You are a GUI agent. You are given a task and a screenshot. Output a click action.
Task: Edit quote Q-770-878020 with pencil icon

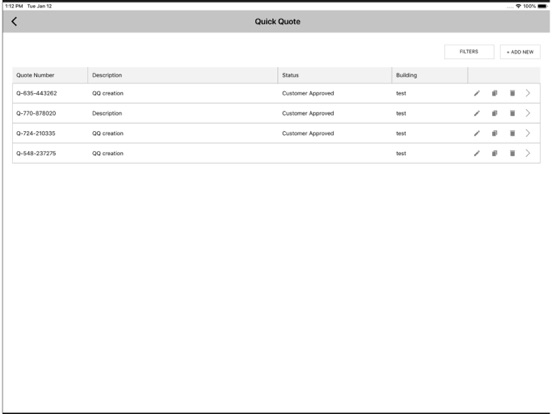(x=477, y=113)
